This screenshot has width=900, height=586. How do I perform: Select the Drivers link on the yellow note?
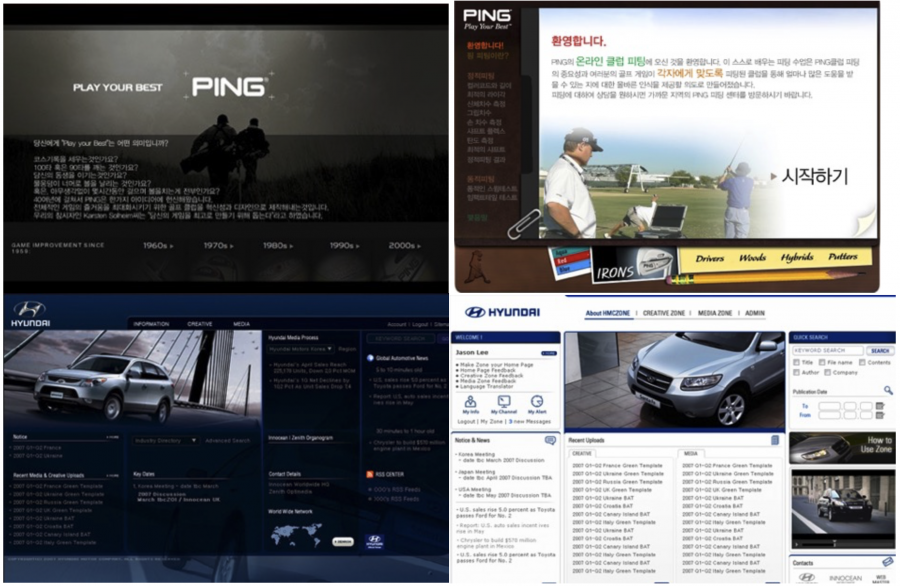(709, 258)
